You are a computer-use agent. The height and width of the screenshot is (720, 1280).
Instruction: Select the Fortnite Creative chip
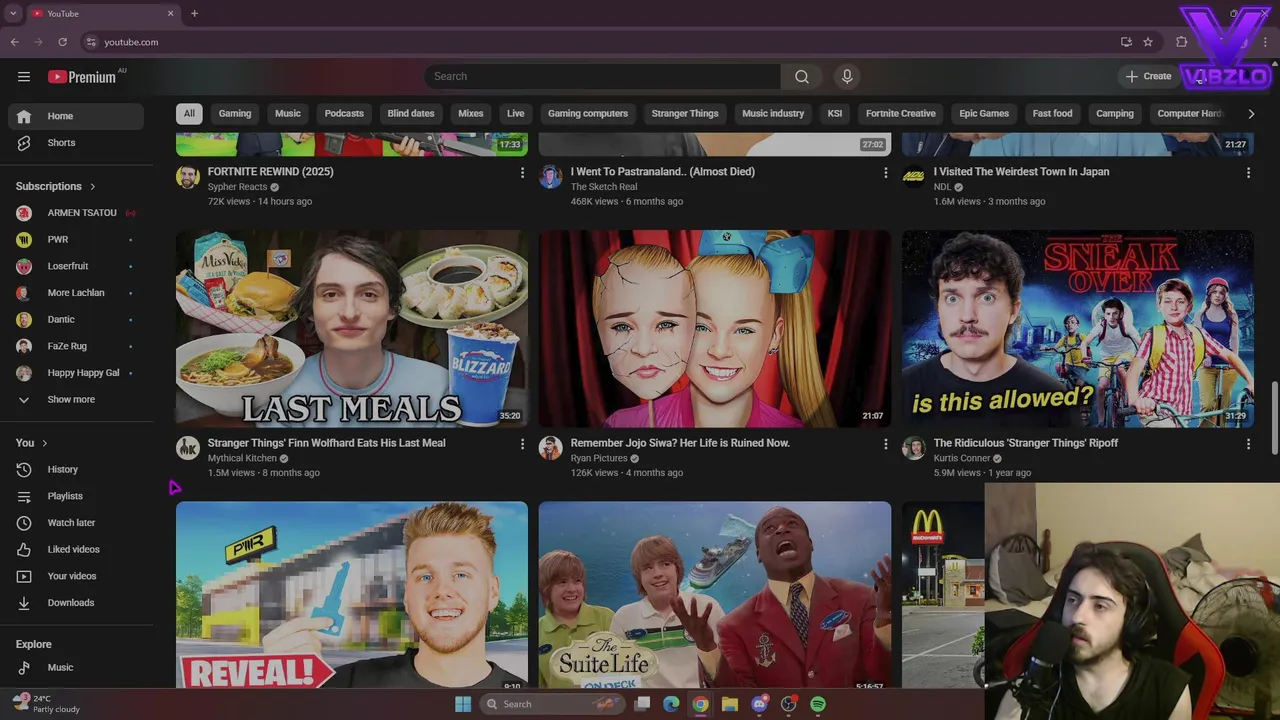coord(901,113)
